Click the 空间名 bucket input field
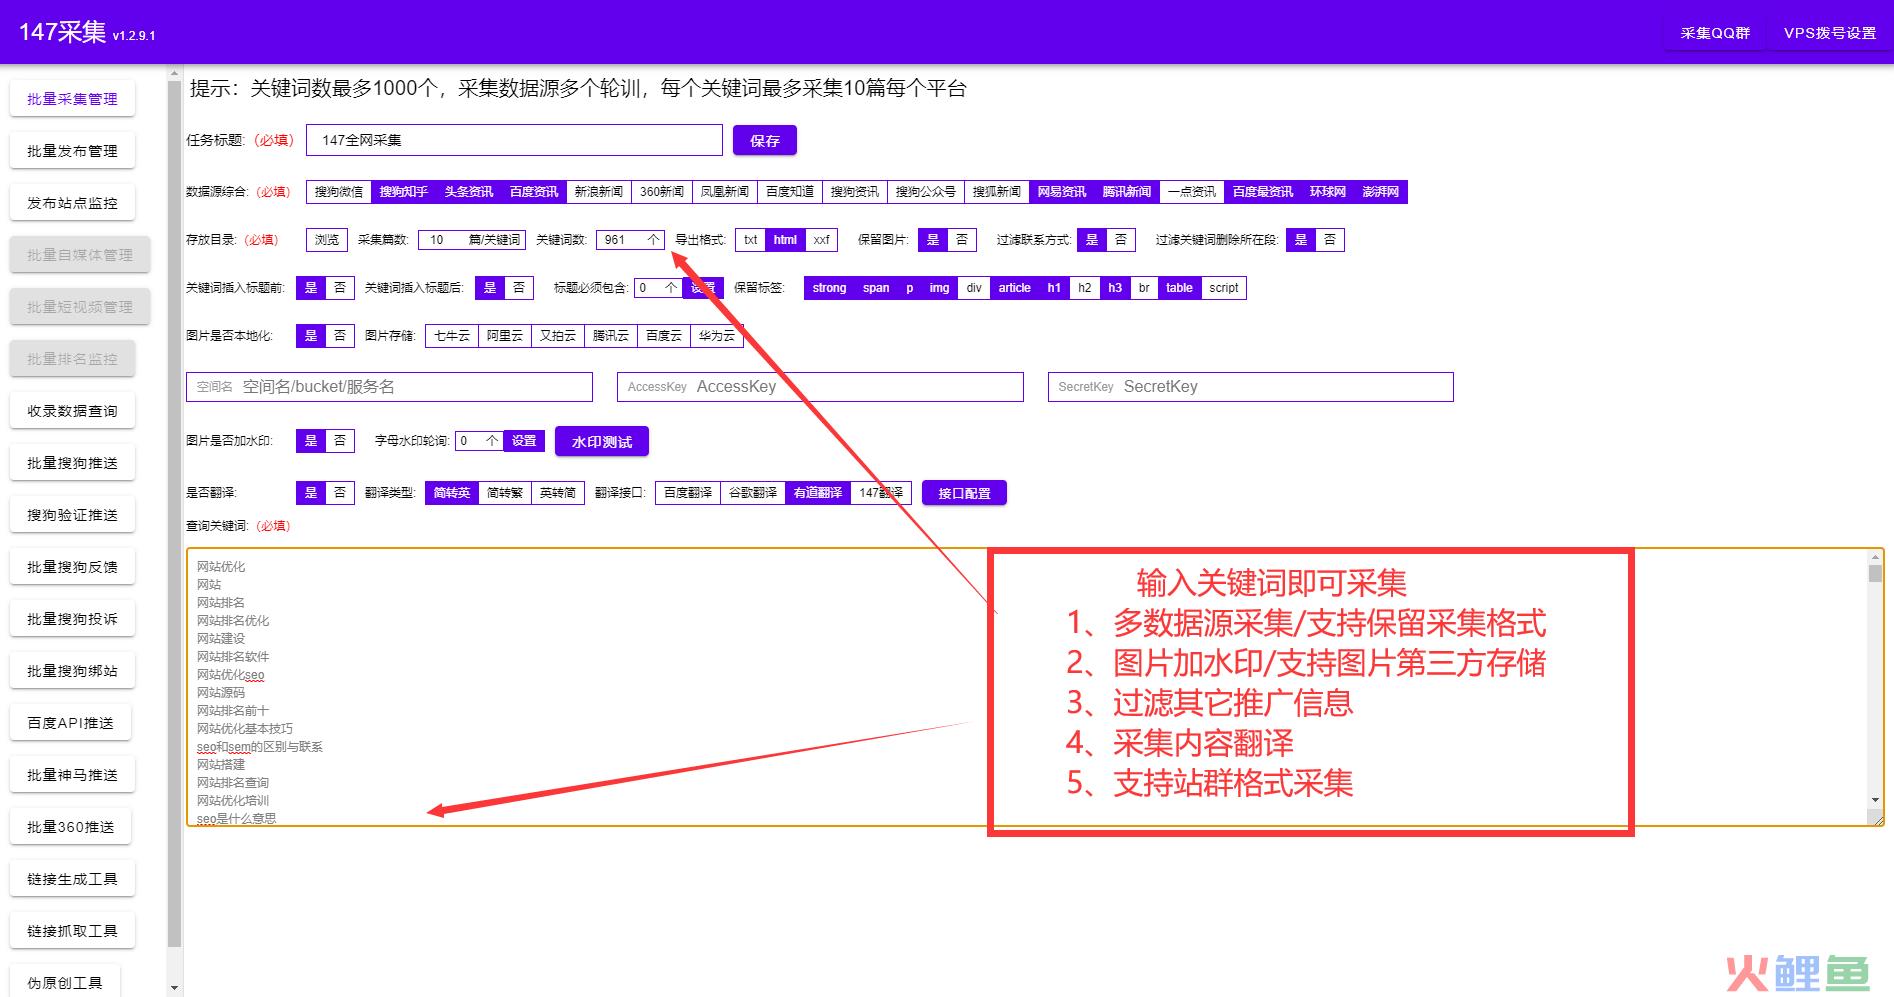Viewport: 1894px width, 997px height. point(389,387)
